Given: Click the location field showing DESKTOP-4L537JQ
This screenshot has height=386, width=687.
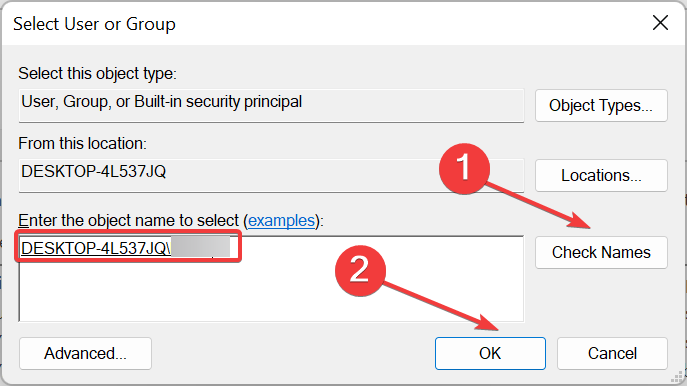Looking at the screenshot, I should tap(271, 176).
